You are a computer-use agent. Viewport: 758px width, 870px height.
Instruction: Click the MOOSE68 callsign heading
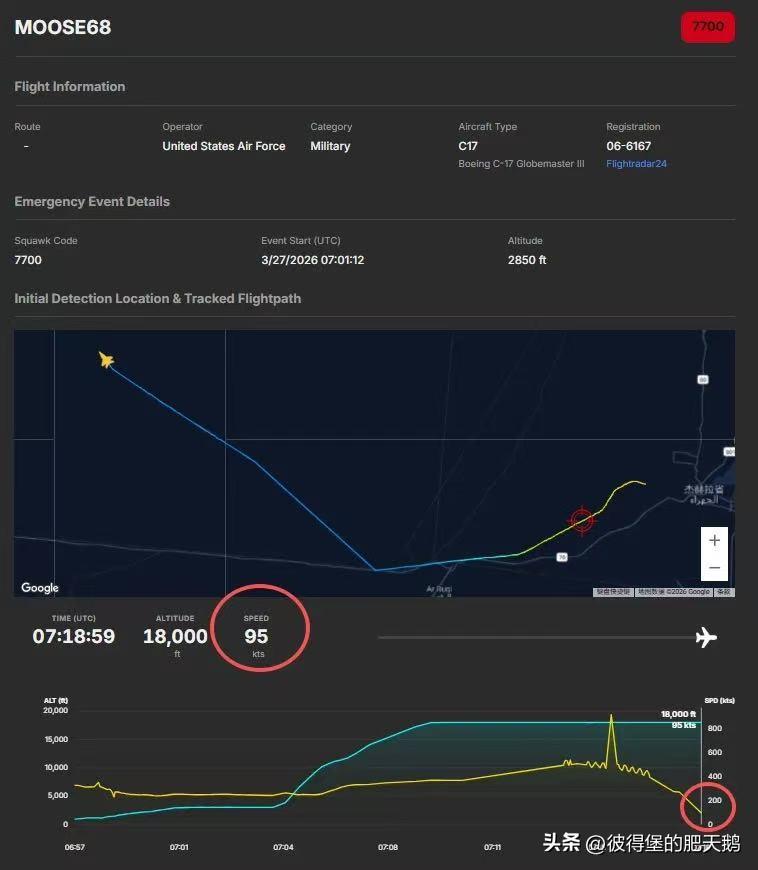pos(63,27)
